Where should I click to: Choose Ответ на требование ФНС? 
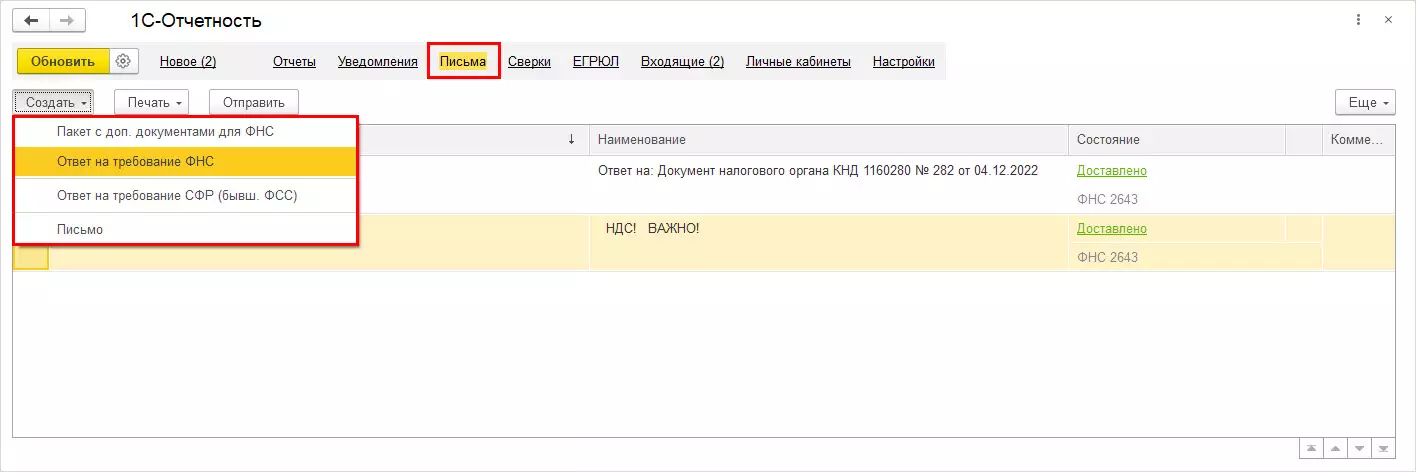click(x=186, y=161)
